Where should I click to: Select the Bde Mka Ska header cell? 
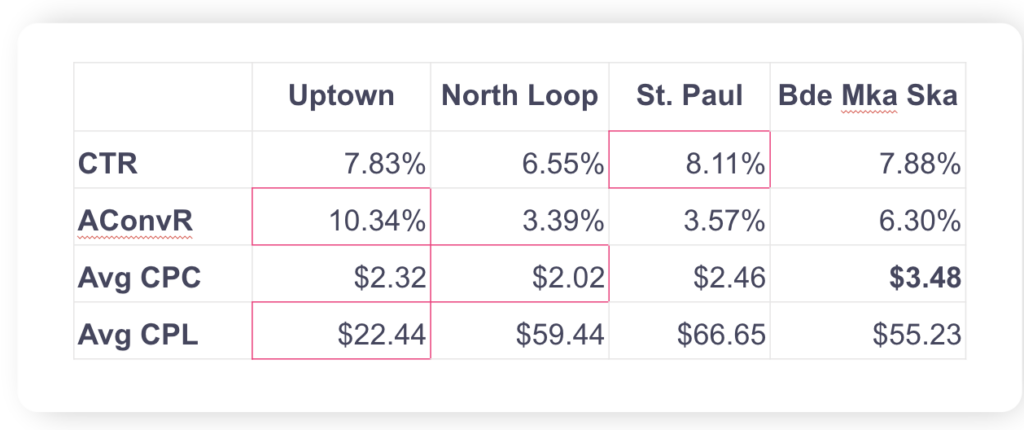pyautogui.click(x=866, y=96)
